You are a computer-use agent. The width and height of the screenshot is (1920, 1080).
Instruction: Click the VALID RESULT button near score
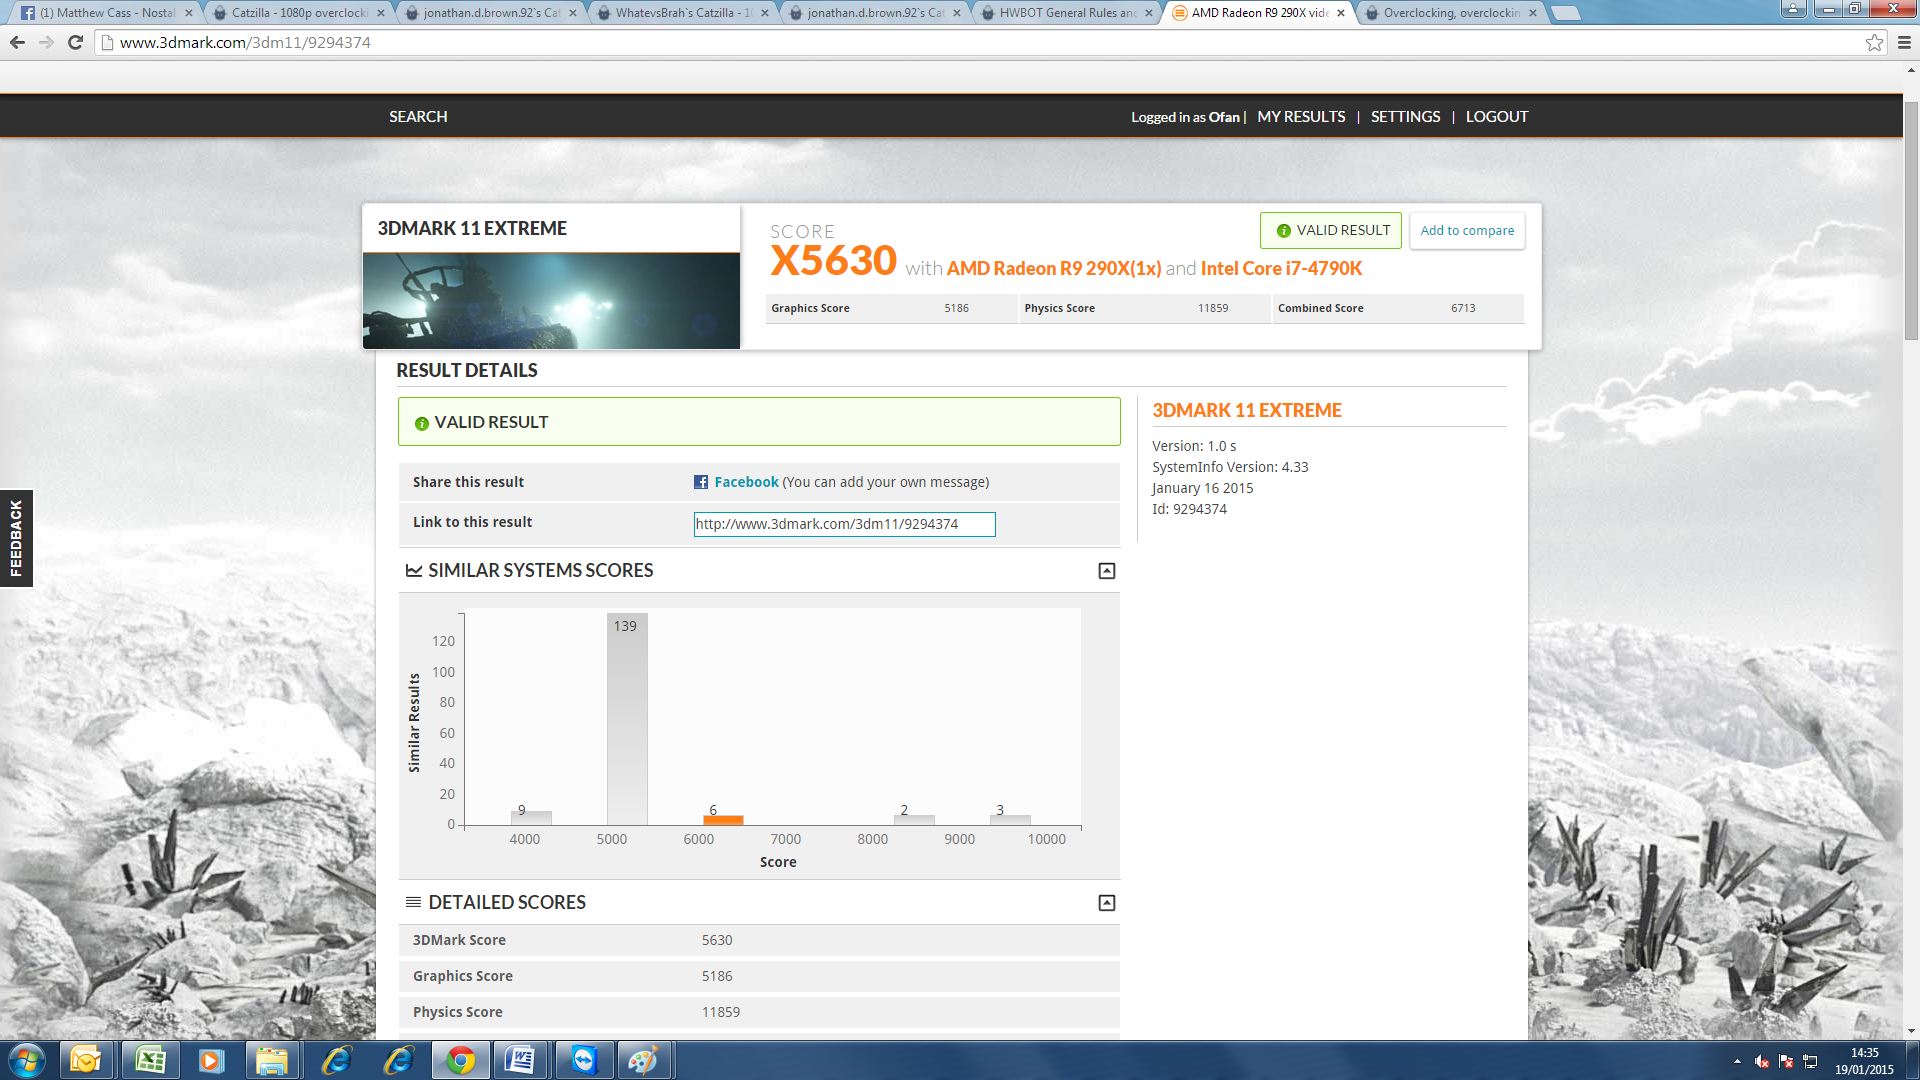(x=1330, y=230)
